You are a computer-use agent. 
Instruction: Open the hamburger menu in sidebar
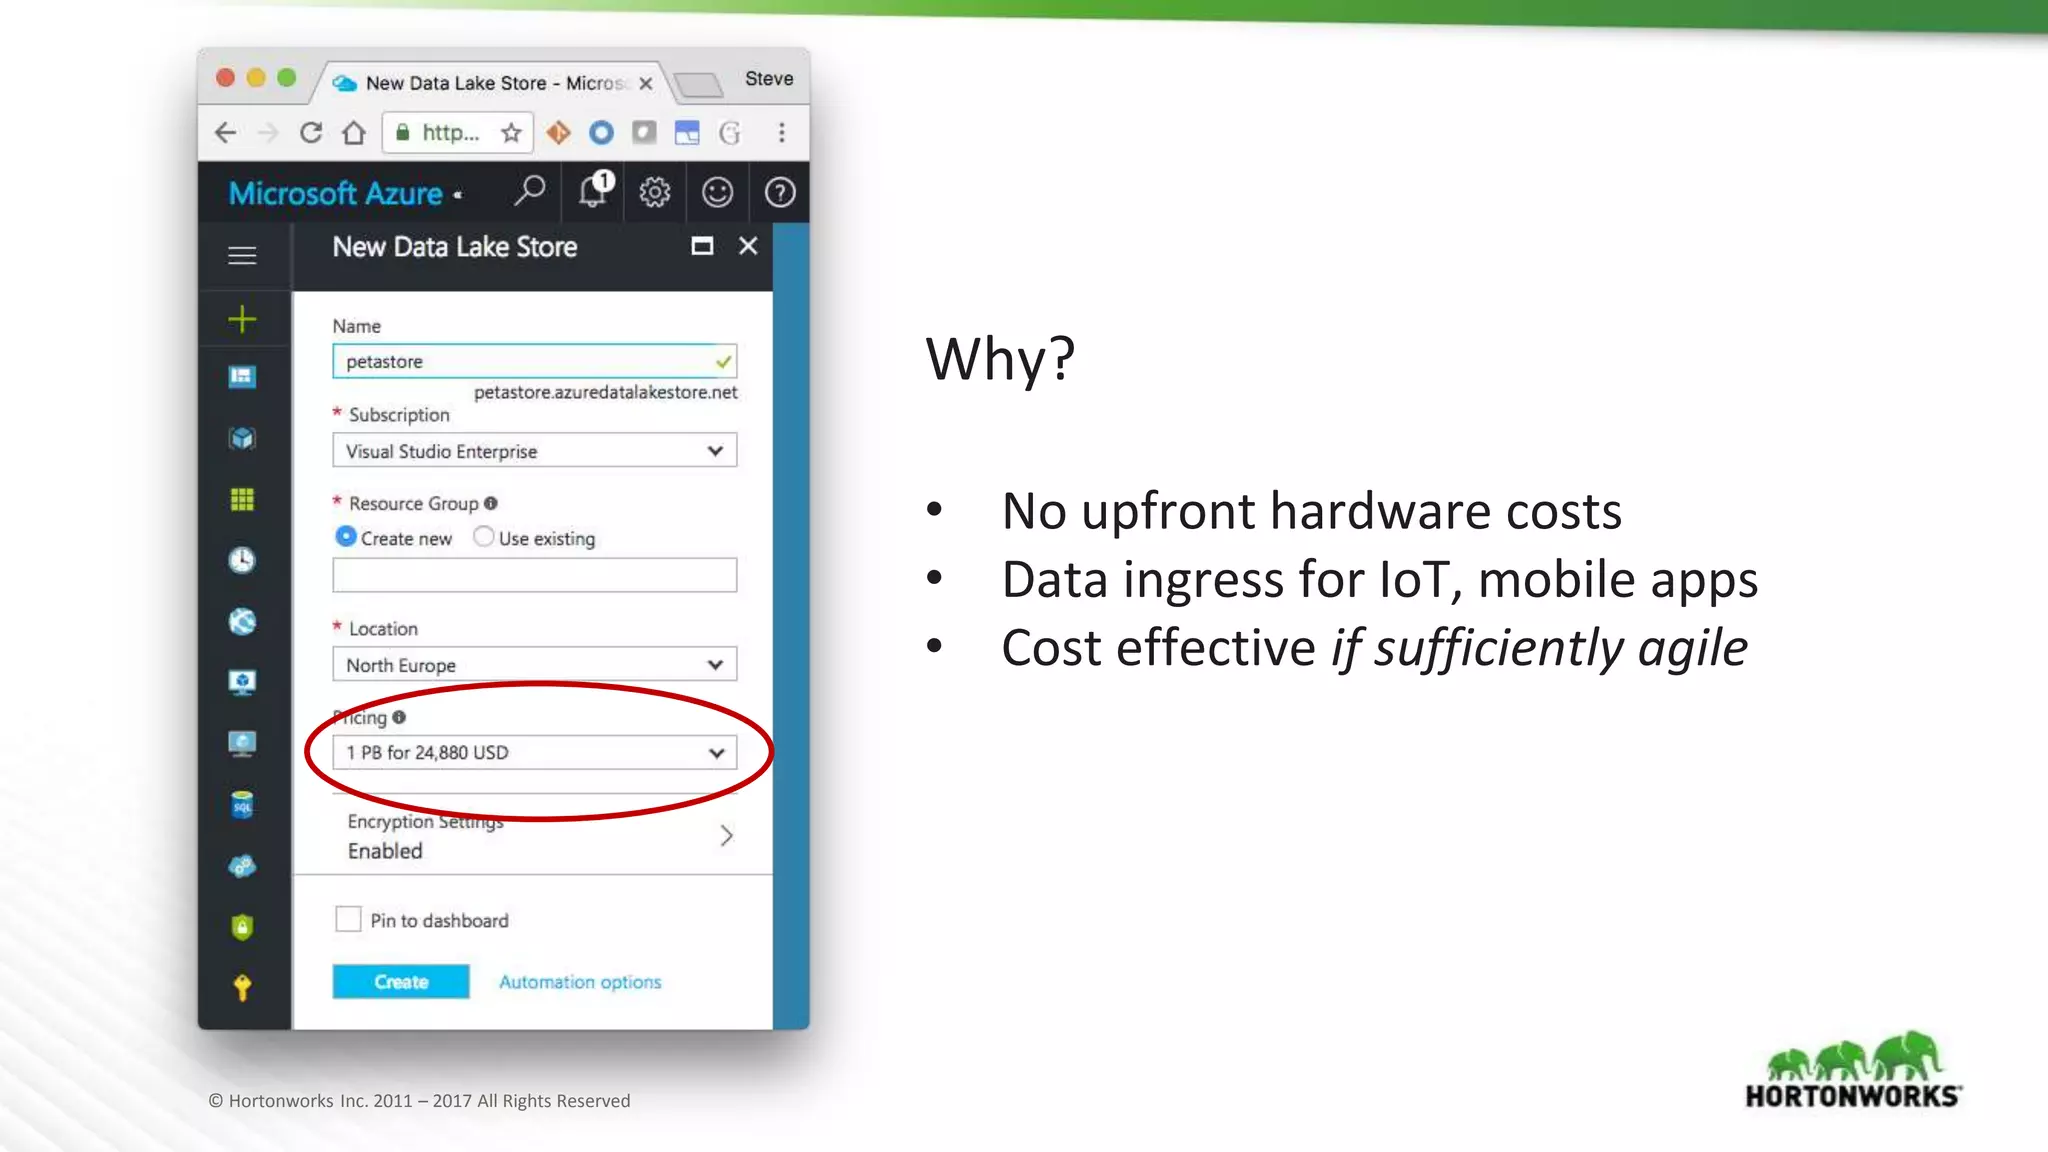(242, 256)
